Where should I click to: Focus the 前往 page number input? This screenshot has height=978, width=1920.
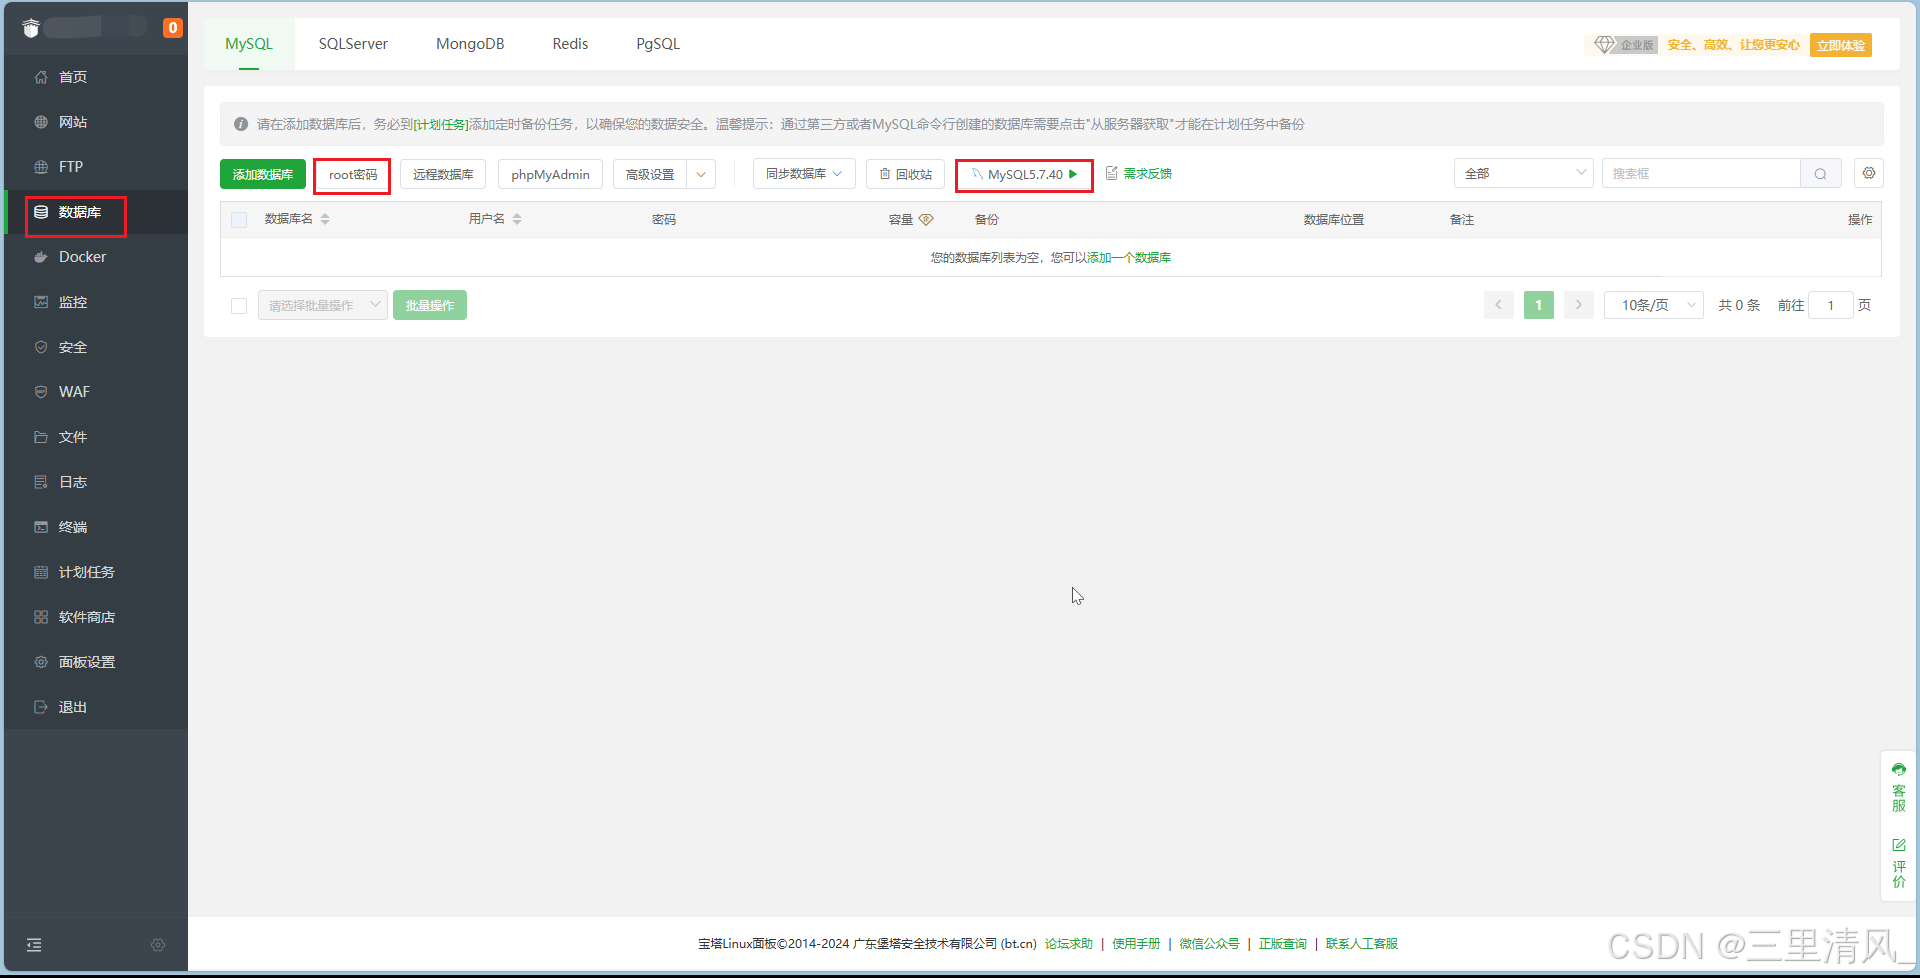(x=1831, y=305)
